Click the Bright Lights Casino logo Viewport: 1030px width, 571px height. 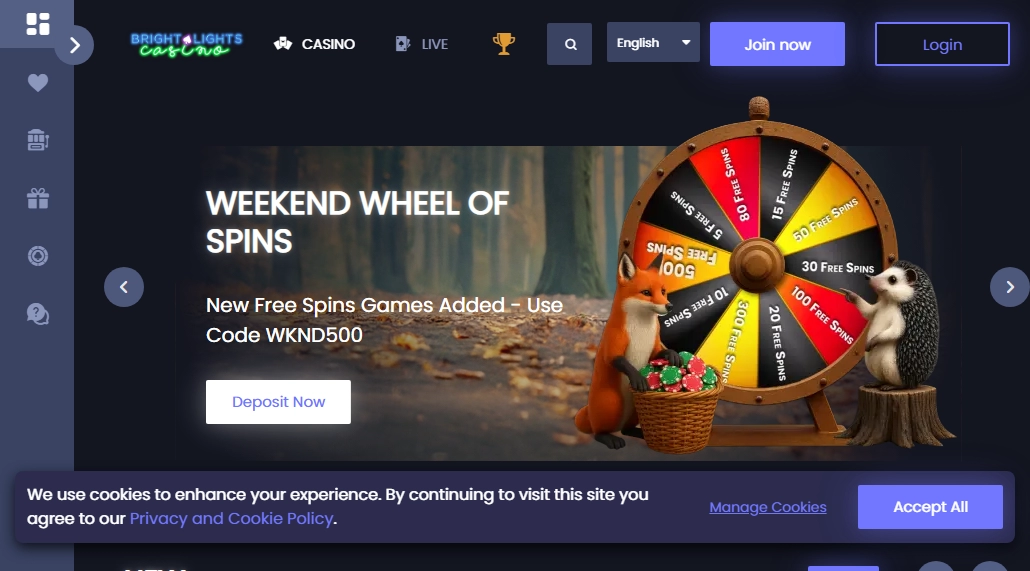click(187, 45)
